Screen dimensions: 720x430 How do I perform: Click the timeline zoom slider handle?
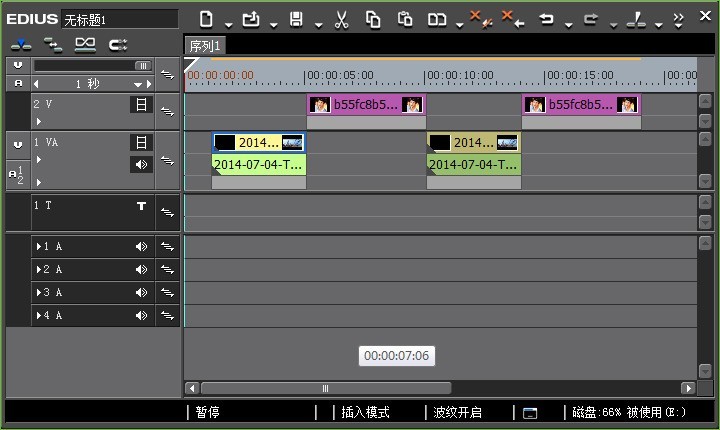[x=143, y=66]
